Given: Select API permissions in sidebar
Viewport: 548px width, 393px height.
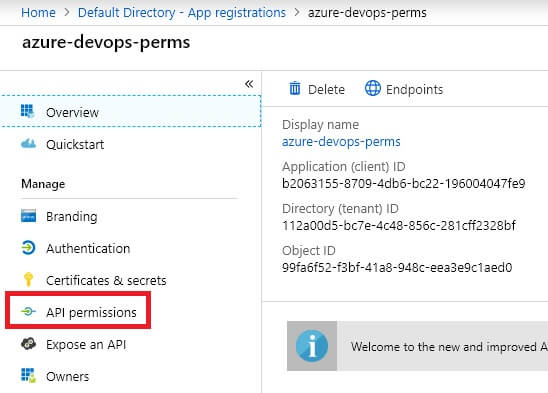Looking at the screenshot, I should click(x=91, y=313).
